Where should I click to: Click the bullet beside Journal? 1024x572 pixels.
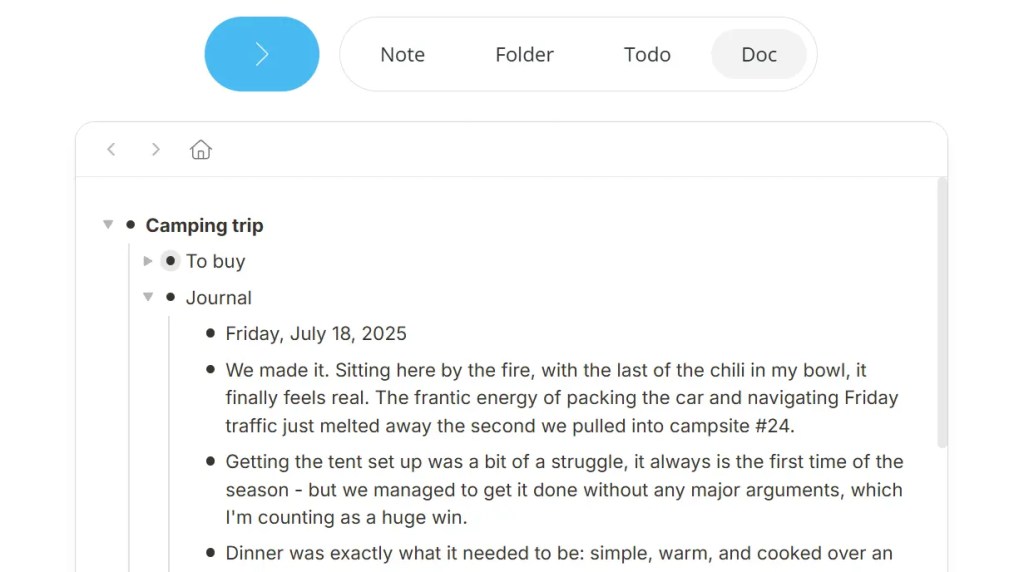click(170, 297)
